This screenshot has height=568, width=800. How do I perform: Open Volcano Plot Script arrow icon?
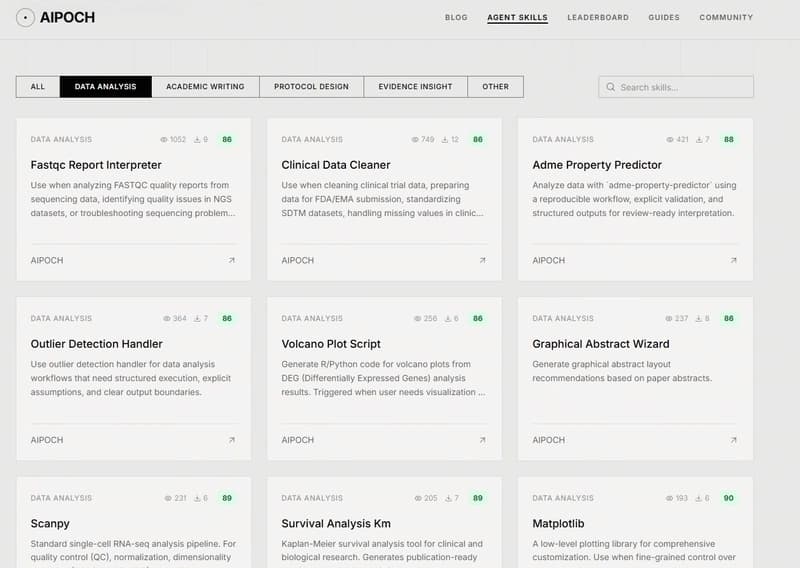pos(483,440)
